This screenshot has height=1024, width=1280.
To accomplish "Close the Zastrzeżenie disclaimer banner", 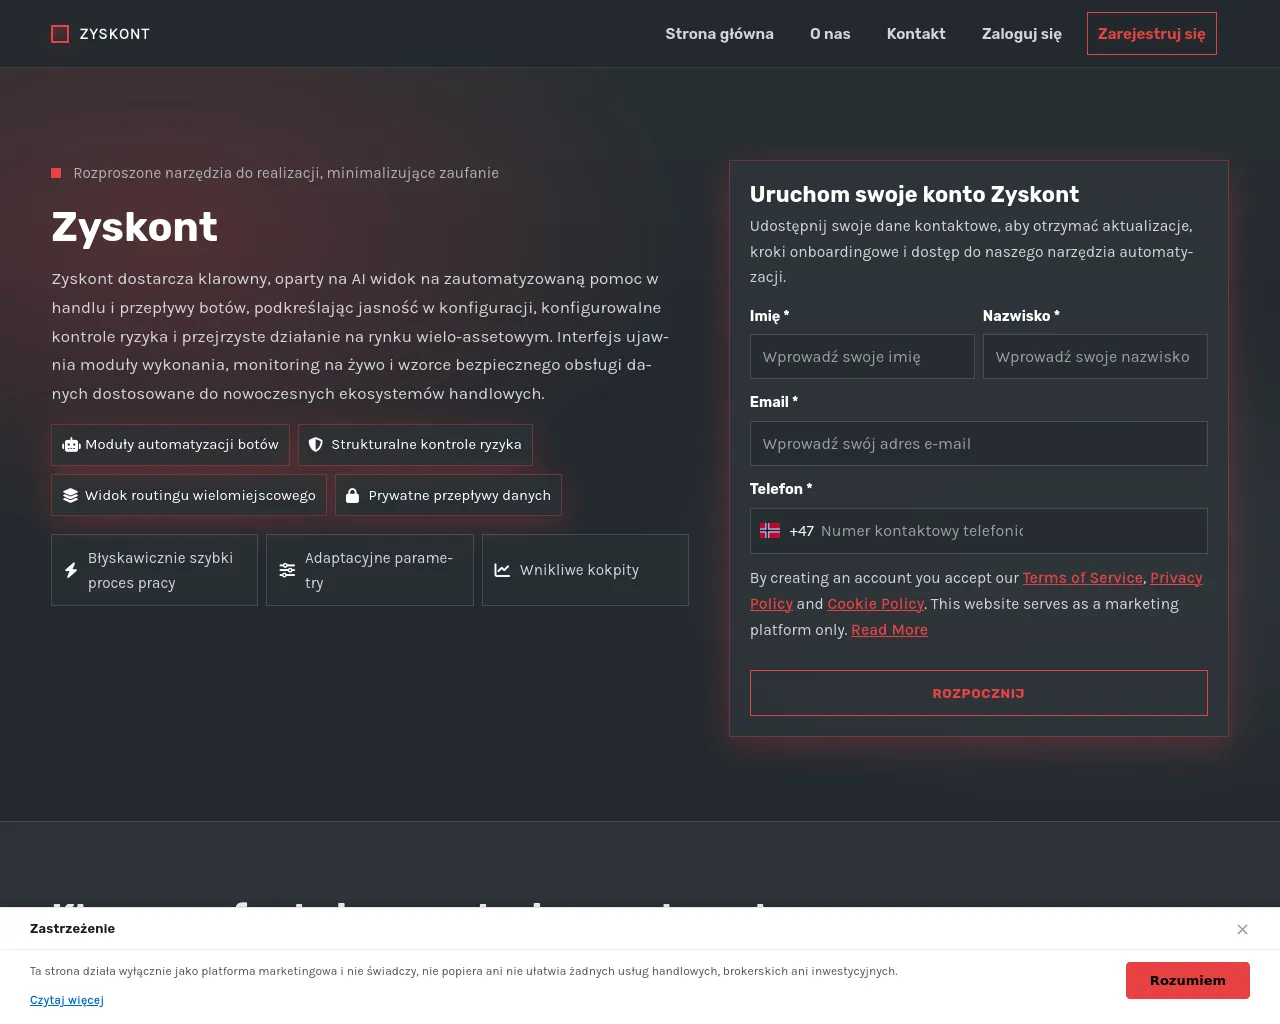I will pyautogui.click(x=1242, y=929).
